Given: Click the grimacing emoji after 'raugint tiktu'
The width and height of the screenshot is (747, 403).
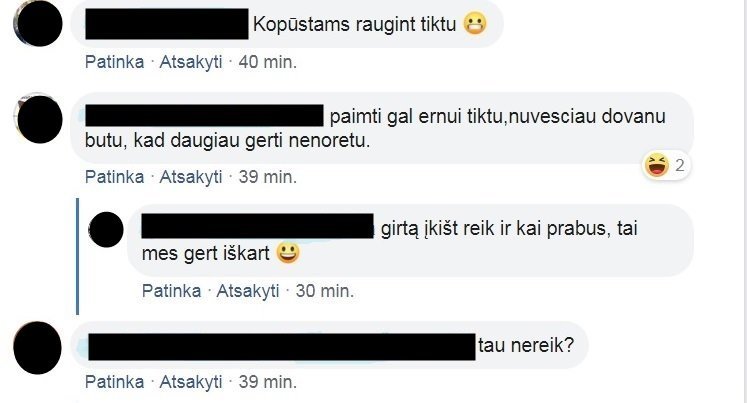Looking at the screenshot, I should pyautogui.click(x=475, y=23).
